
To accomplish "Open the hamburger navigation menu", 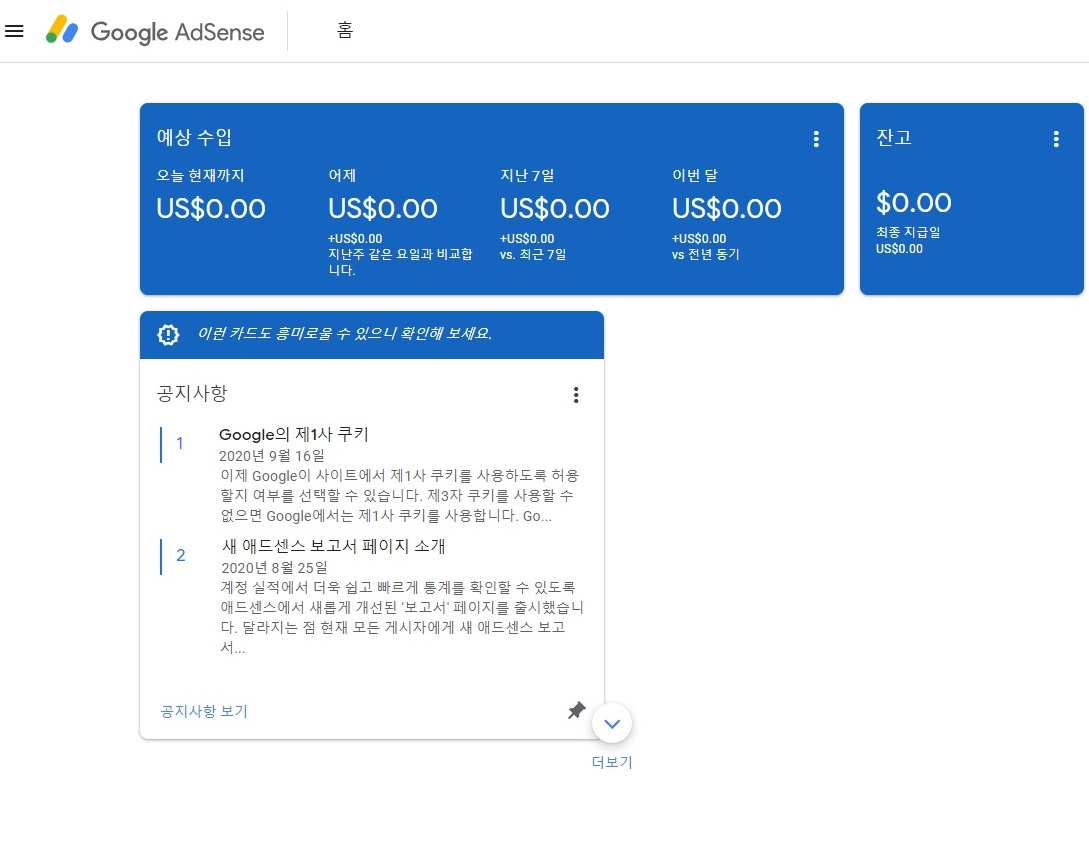I will point(14,31).
